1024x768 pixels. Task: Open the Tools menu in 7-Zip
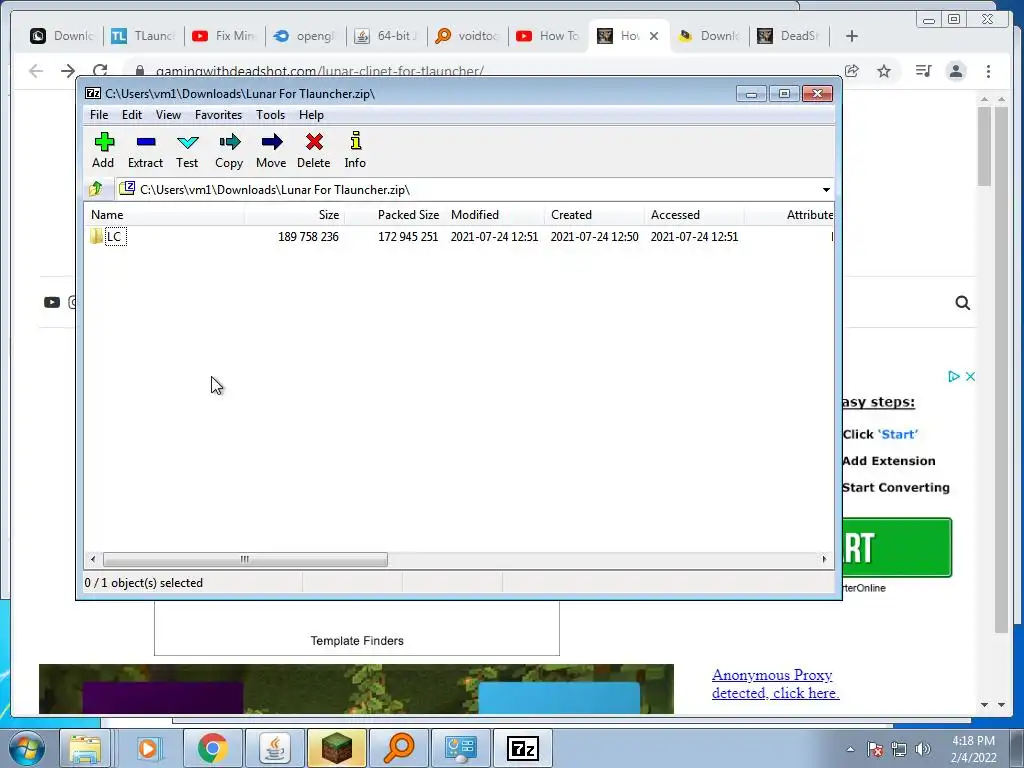[x=270, y=115]
